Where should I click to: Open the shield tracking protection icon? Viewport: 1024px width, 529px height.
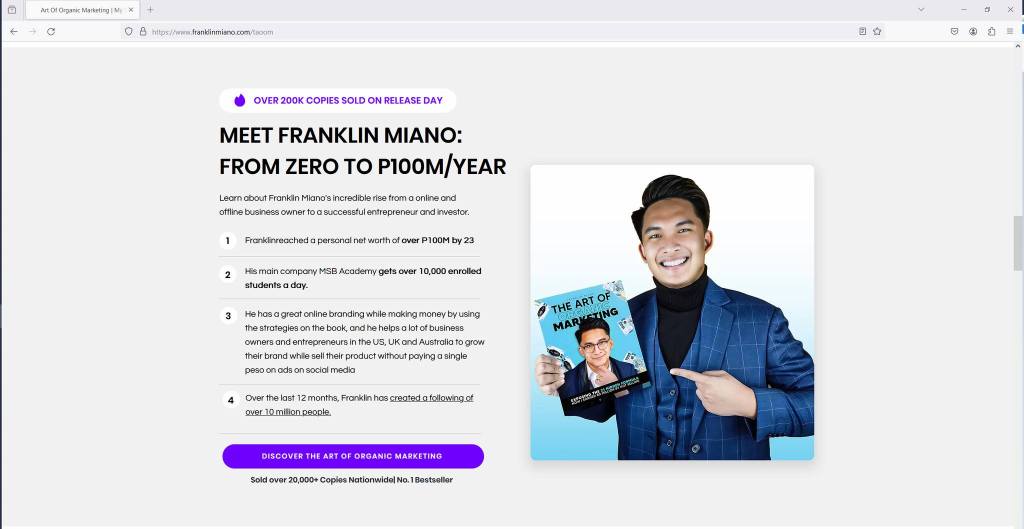129,31
